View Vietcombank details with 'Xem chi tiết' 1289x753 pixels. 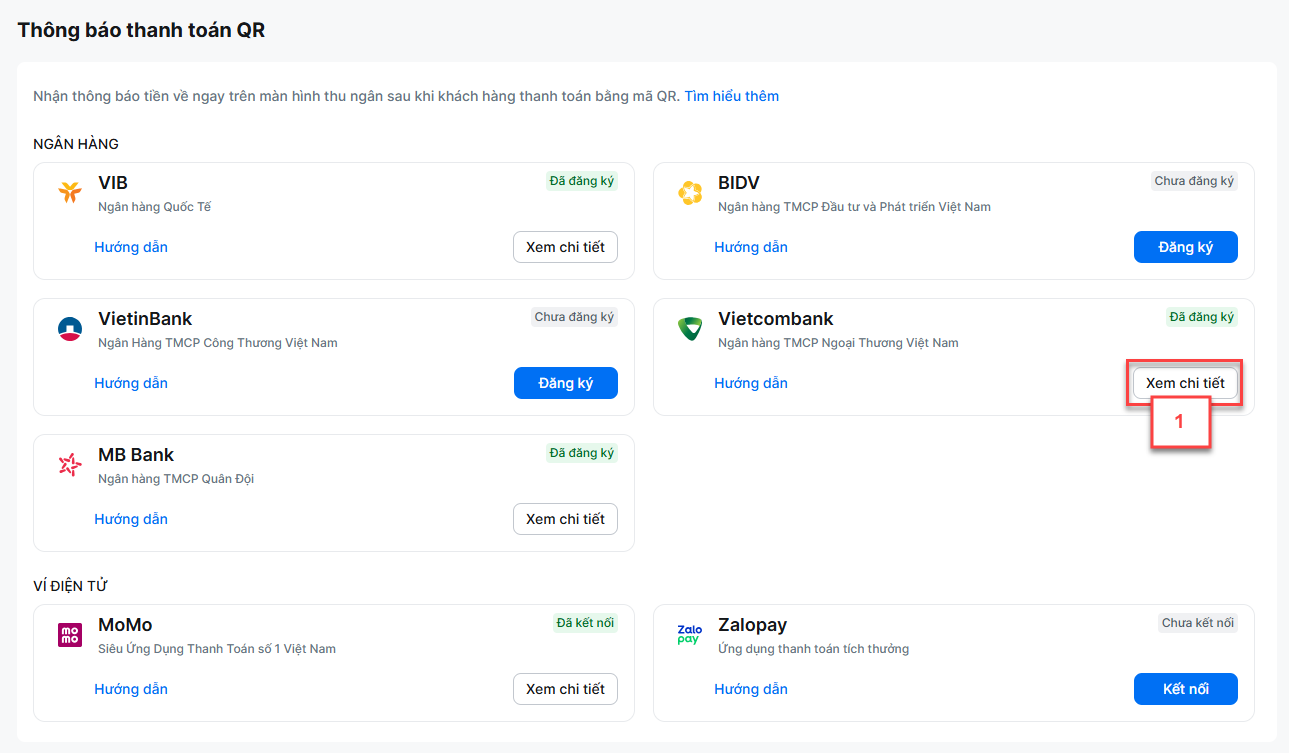1185,383
